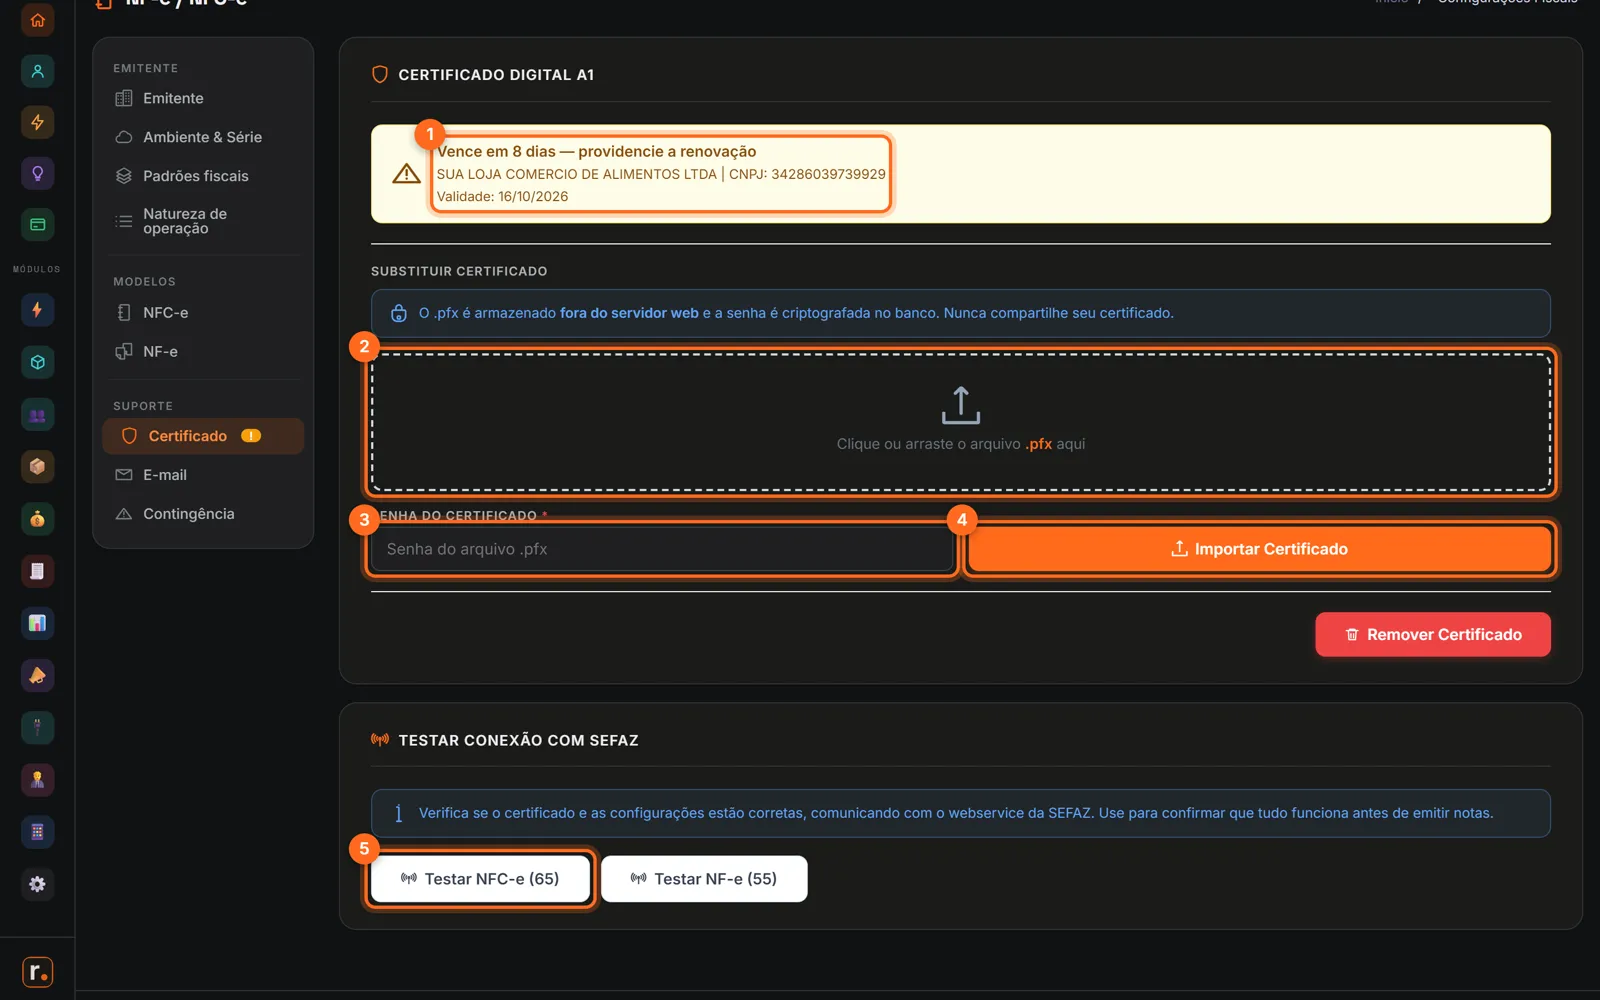Open the bar chart module icon

37,623
